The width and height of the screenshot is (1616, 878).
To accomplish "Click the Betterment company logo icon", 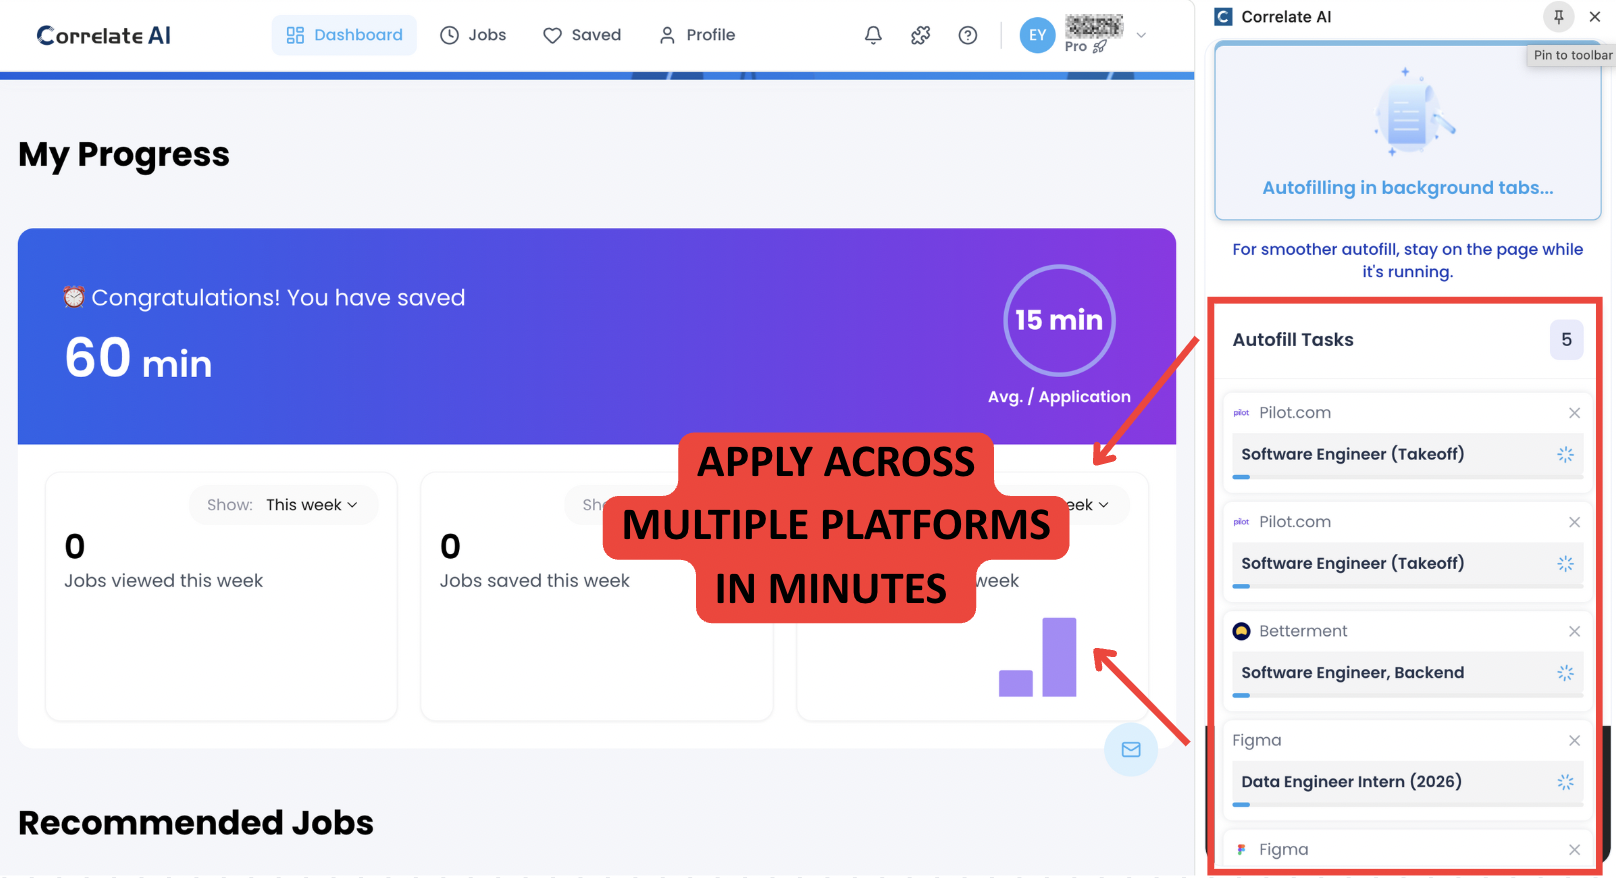I will pyautogui.click(x=1241, y=631).
